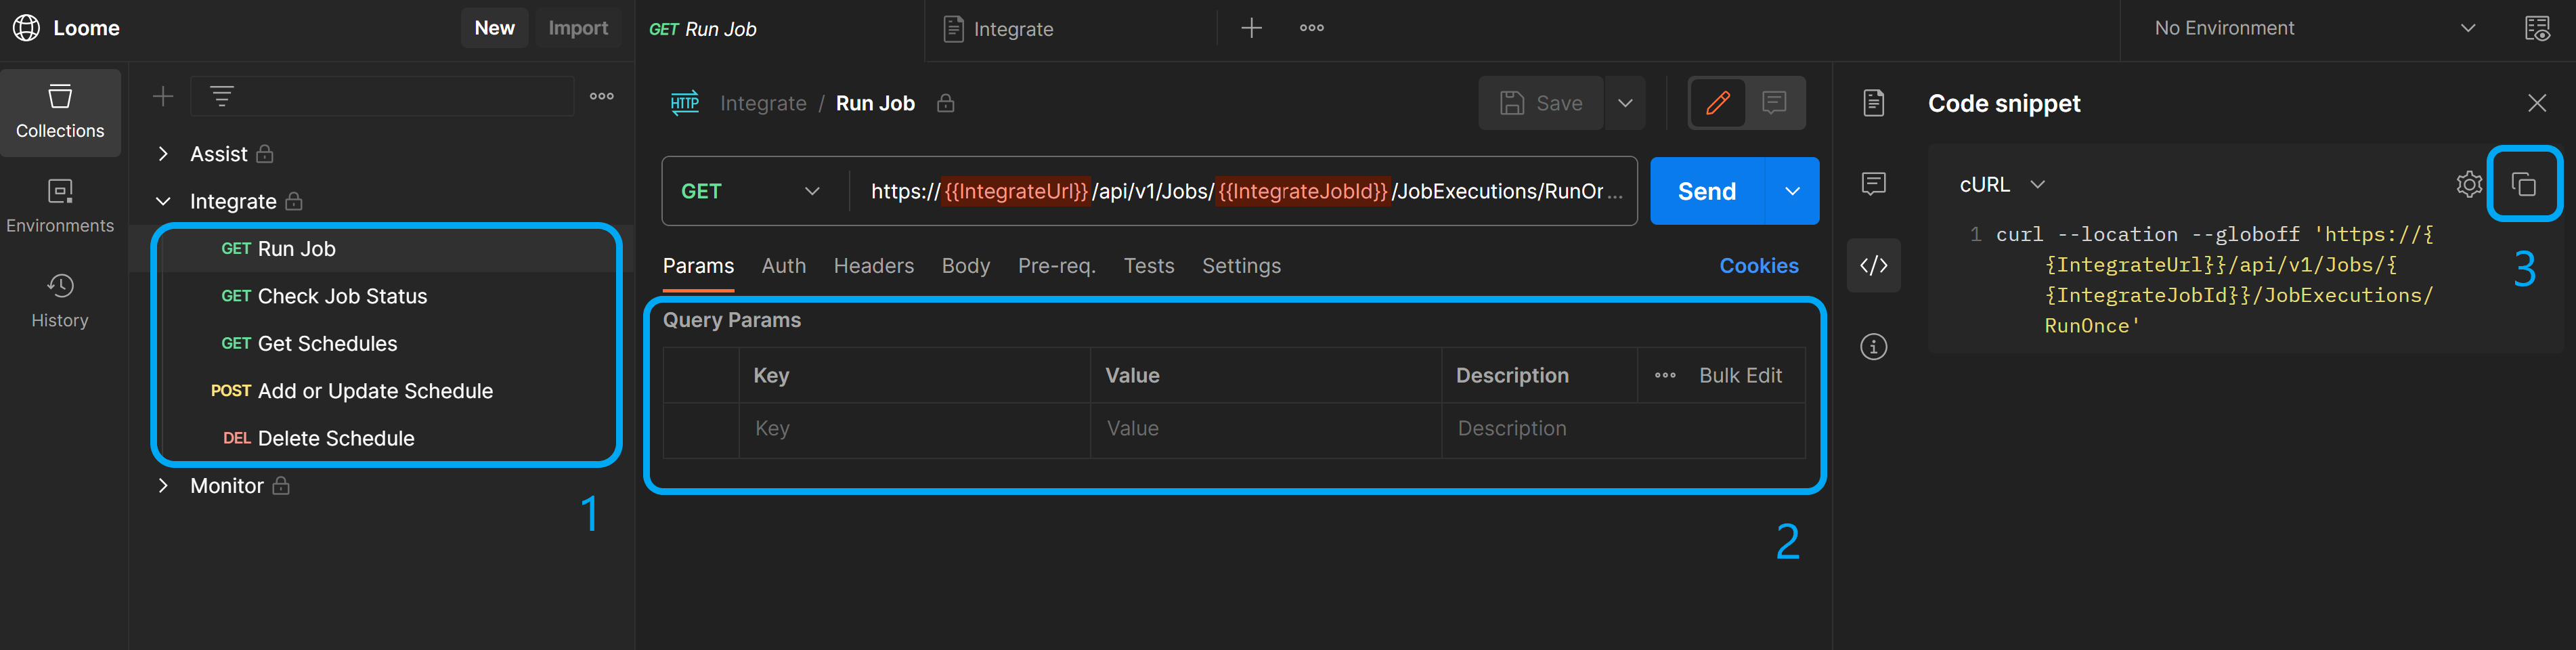Open a new request tab with the plus icon
This screenshot has width=2576, height=650.
(1251, 28)
